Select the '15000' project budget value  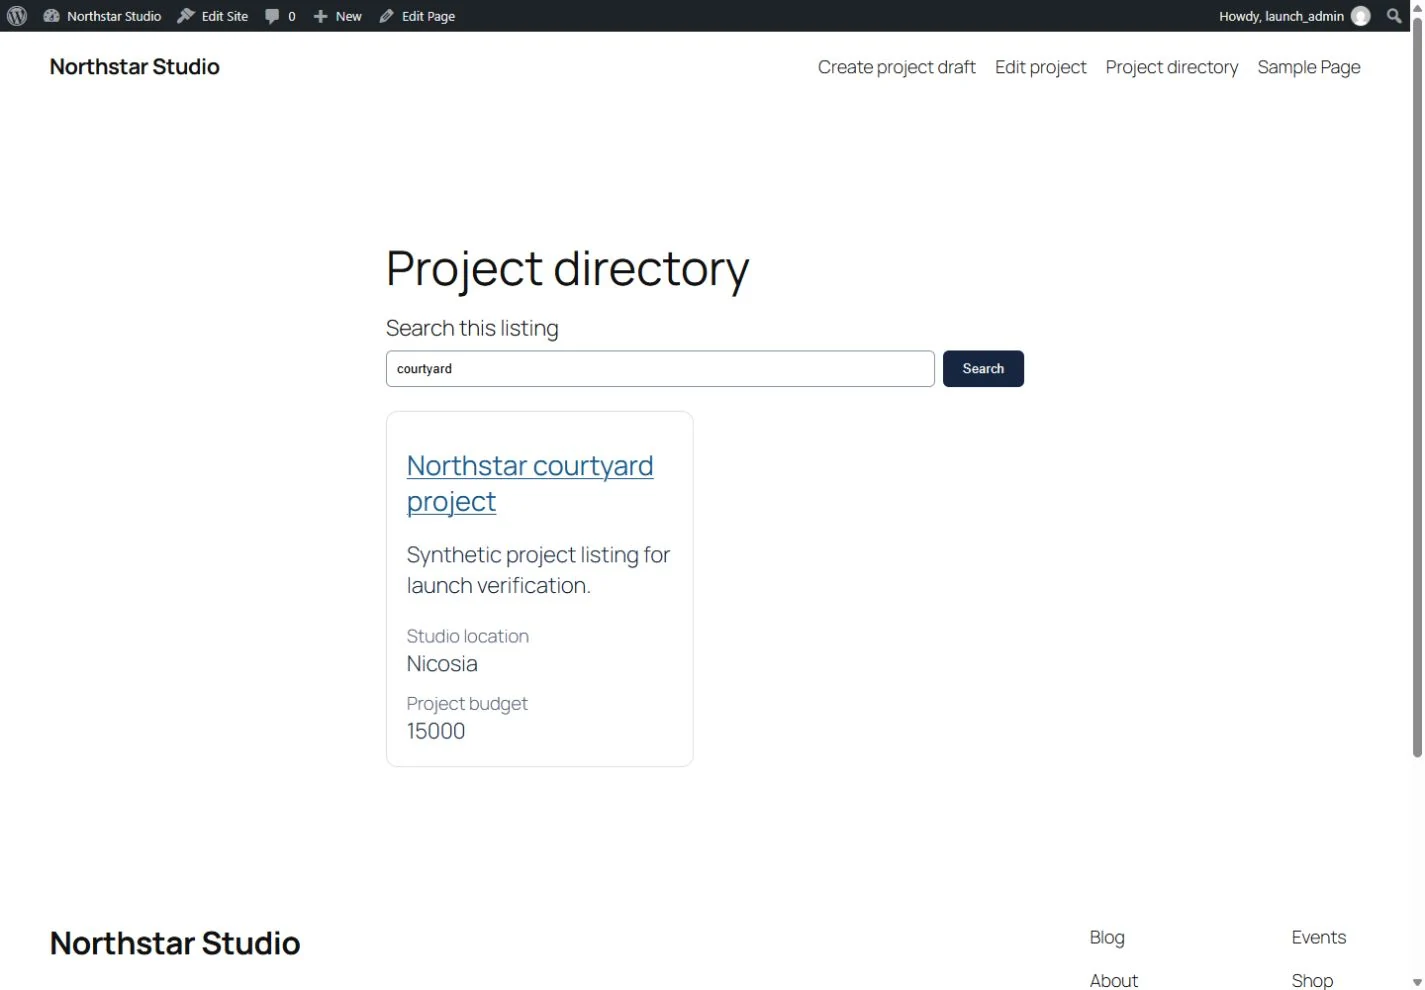[x=436, y=731]
